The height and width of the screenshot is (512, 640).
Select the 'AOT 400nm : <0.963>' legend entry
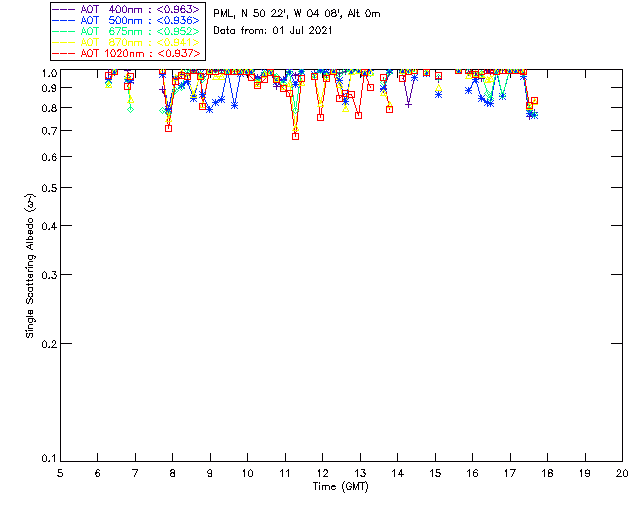(127, 9)
